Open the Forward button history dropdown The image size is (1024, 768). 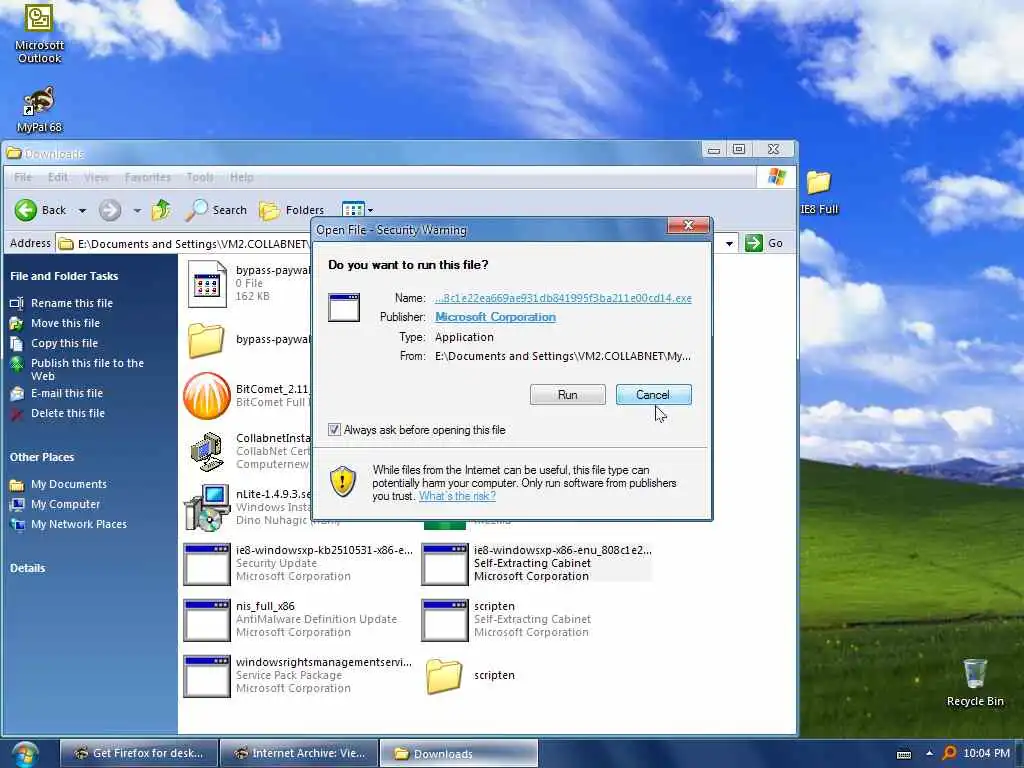pyautogui.click(x=137, y=210)
